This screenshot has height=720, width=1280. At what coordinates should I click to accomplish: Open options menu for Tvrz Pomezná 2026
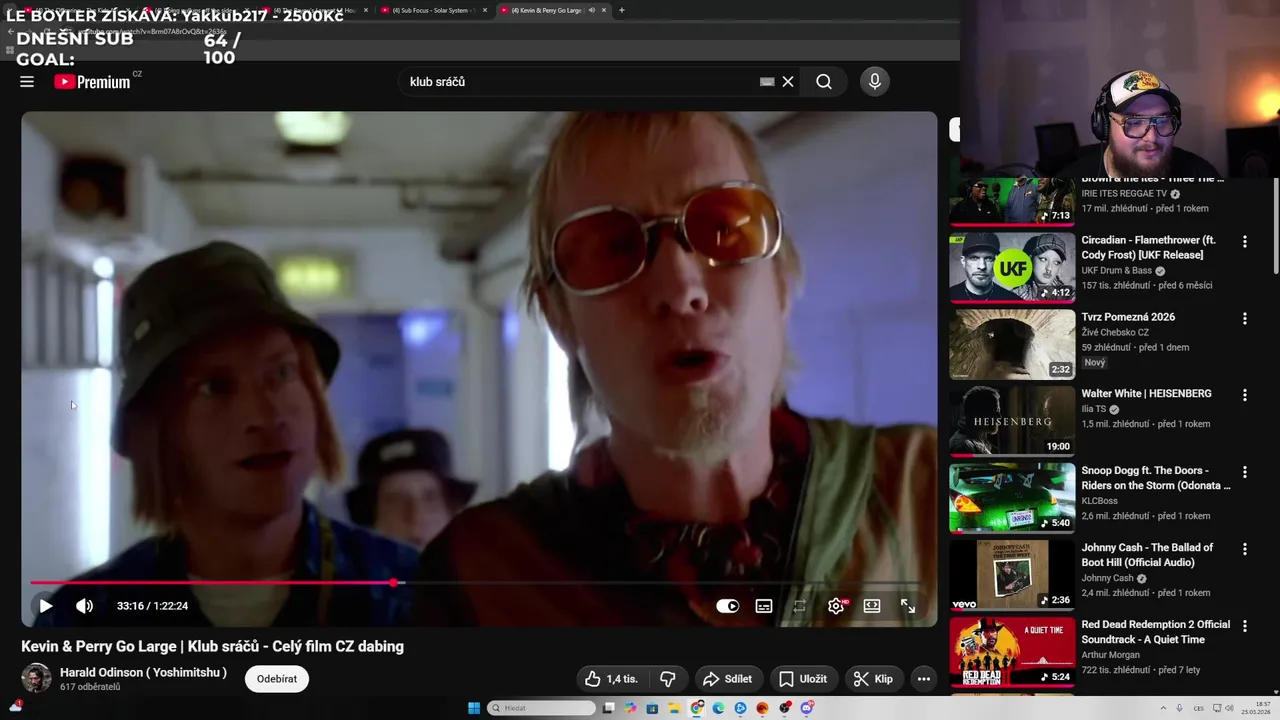click(1245, 319)
